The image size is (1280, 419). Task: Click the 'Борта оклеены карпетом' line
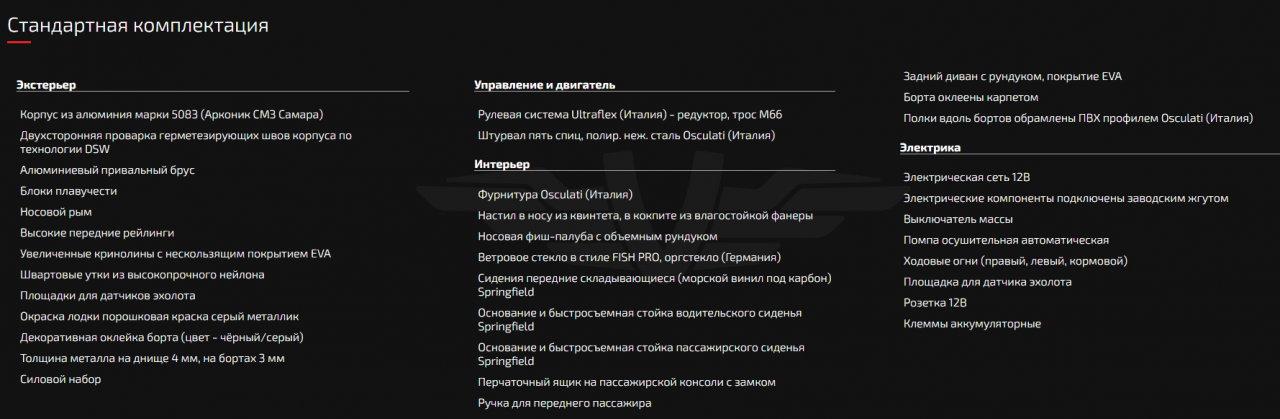(x=970, y=97)
